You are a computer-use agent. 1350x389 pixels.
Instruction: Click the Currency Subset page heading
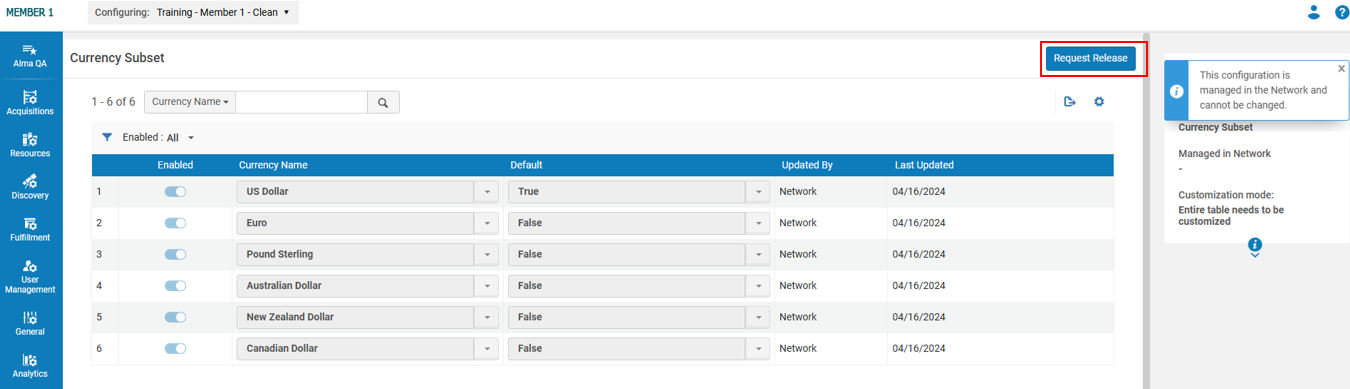[117, 58]
